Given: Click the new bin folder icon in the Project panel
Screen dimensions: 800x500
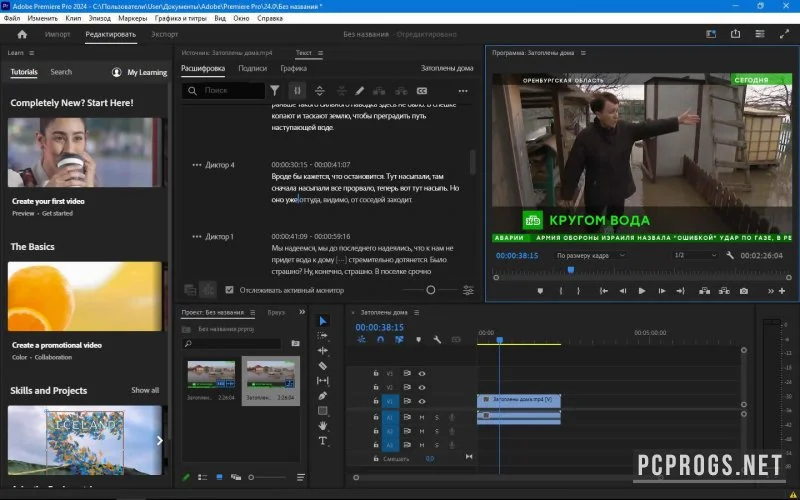Looking at the screenshot, I should point(295,343).
